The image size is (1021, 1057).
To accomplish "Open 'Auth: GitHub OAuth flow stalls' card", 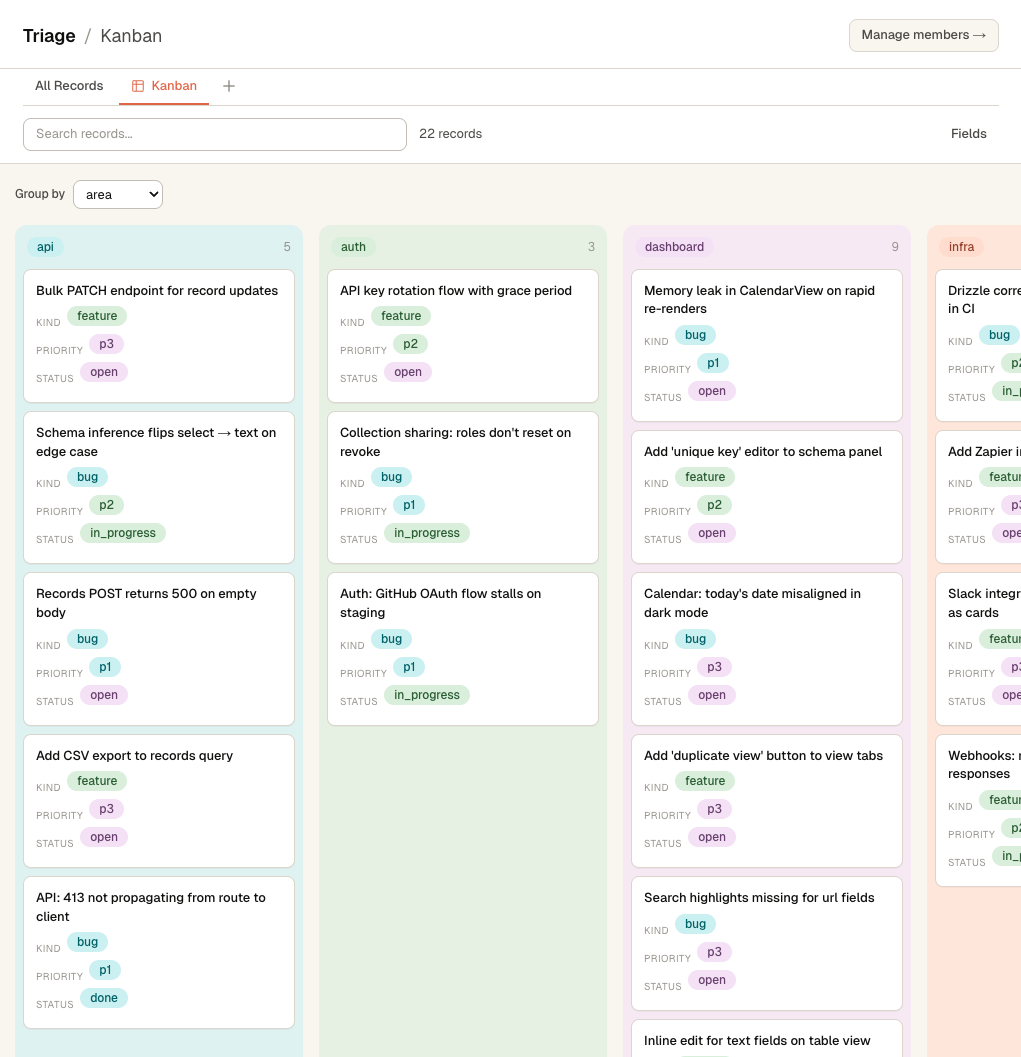I will 463,649.
